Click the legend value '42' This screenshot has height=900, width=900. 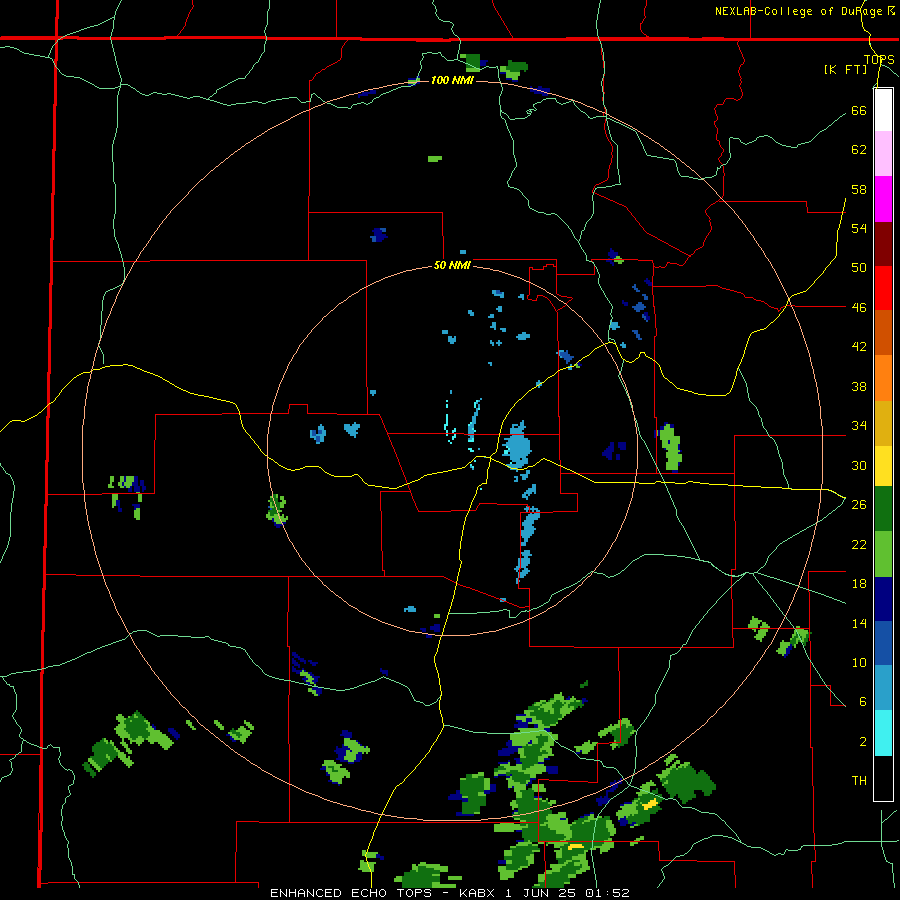coord(859,347)
